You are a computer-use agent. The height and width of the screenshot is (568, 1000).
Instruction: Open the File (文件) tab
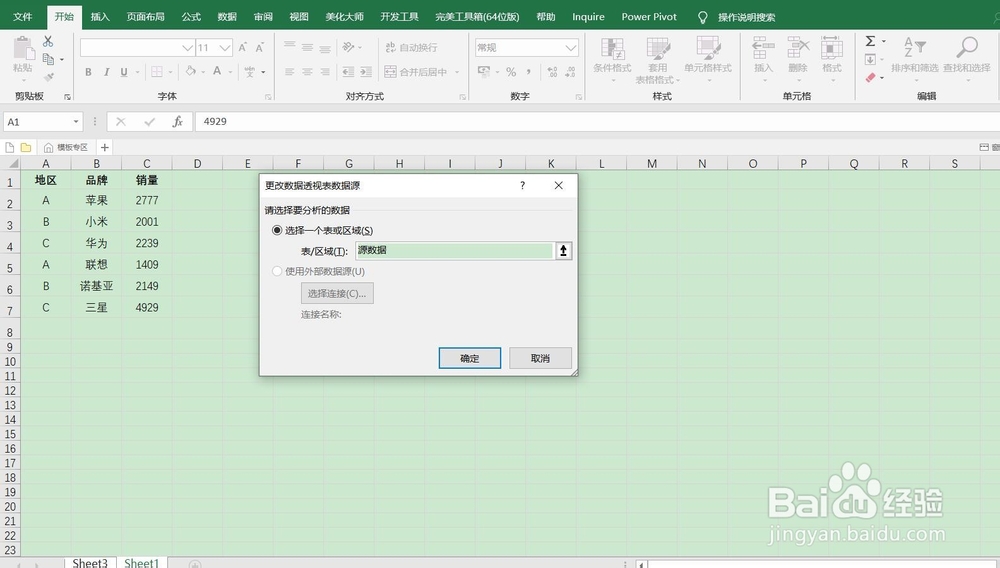tap(22, 17)
